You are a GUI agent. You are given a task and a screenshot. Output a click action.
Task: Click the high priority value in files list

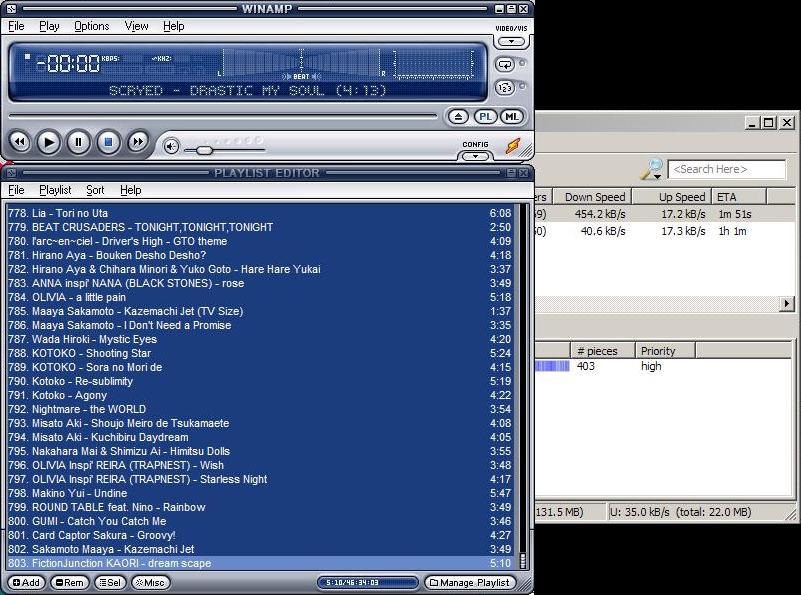pos(651,366)
